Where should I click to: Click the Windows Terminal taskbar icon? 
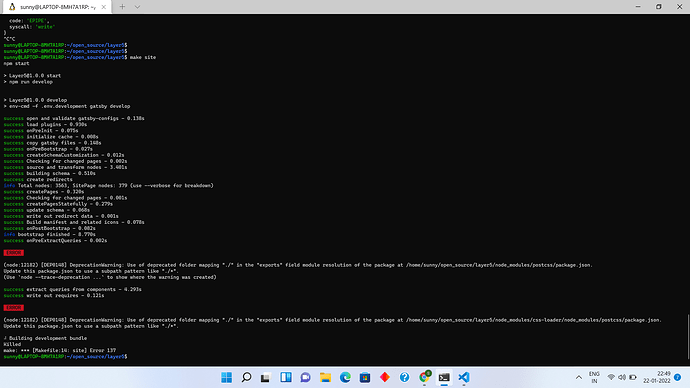point(444,377)
